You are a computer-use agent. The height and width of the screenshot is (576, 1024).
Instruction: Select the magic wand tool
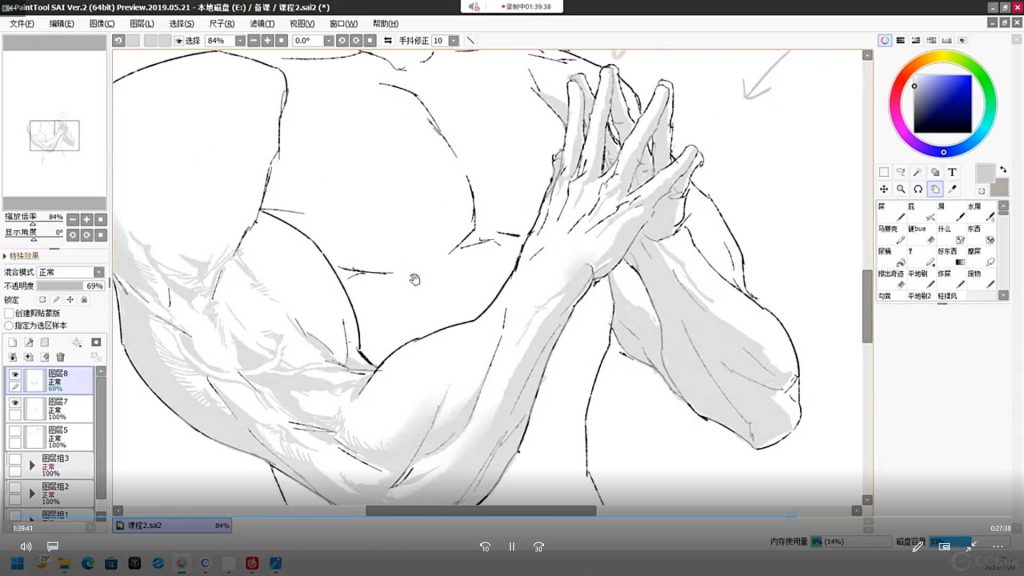pyautogui.click(x=918, y=172)
